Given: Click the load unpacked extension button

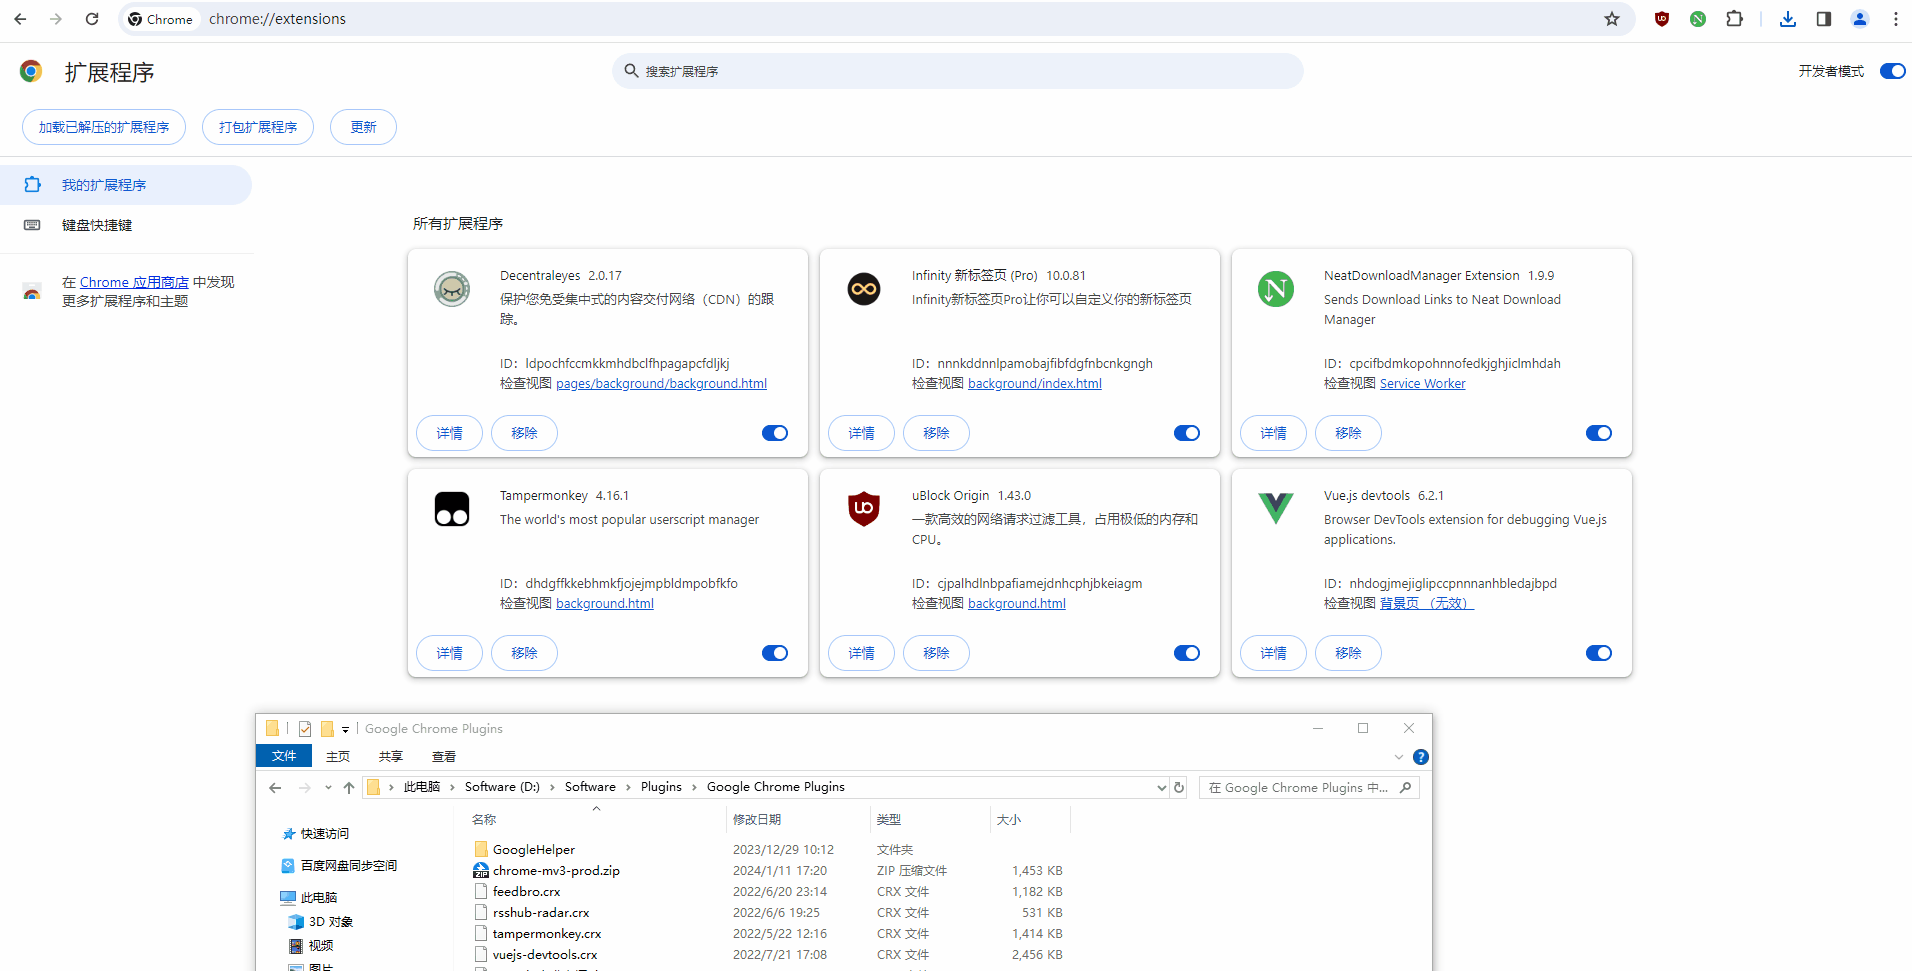Looking at the screenshot, I should point(104,127).
